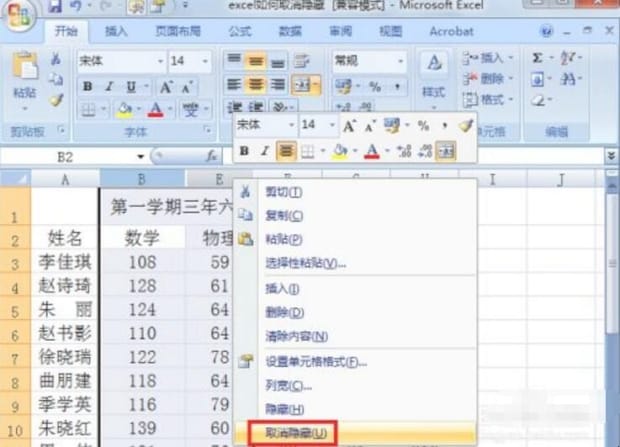The height and width of the screenshot is (447, 620).
Task: Click the insert function fx icon
Action: point(211,157)
